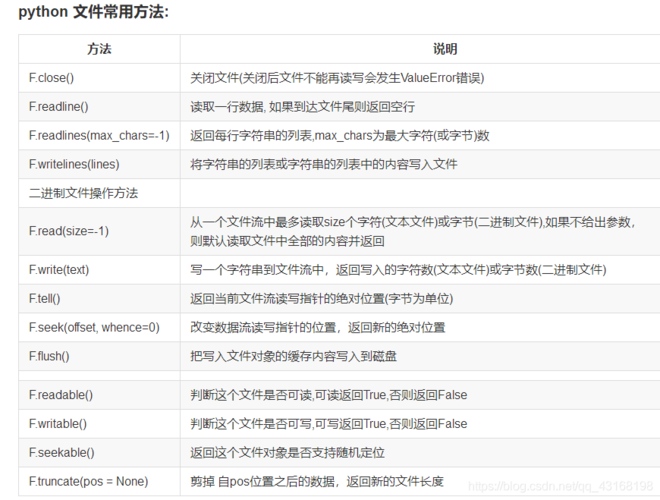Click the F.readline() method cell

[99, 106]
